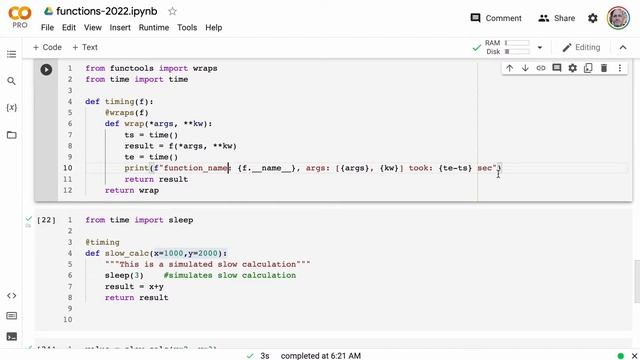Click the Colab PRO logo
This screenshot has width=640, height=360.
click(20, 18)
